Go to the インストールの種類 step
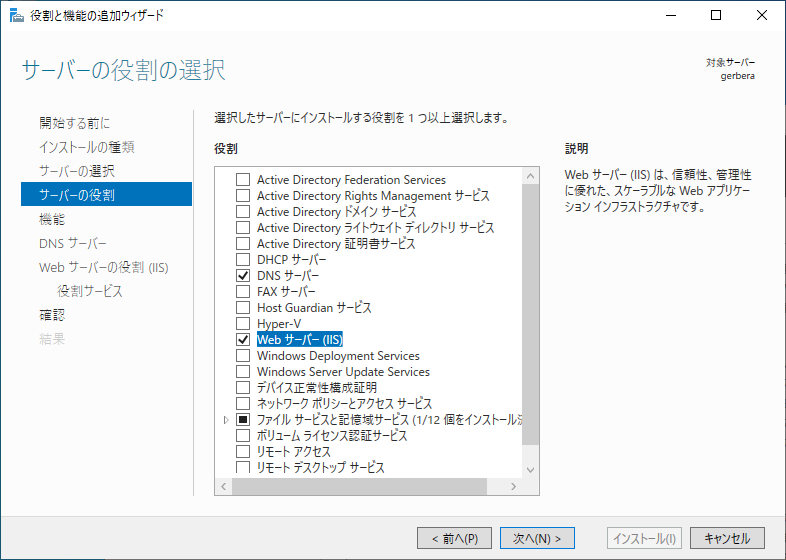The height and width of the screenshot is (560, 786). click(87, 147)
